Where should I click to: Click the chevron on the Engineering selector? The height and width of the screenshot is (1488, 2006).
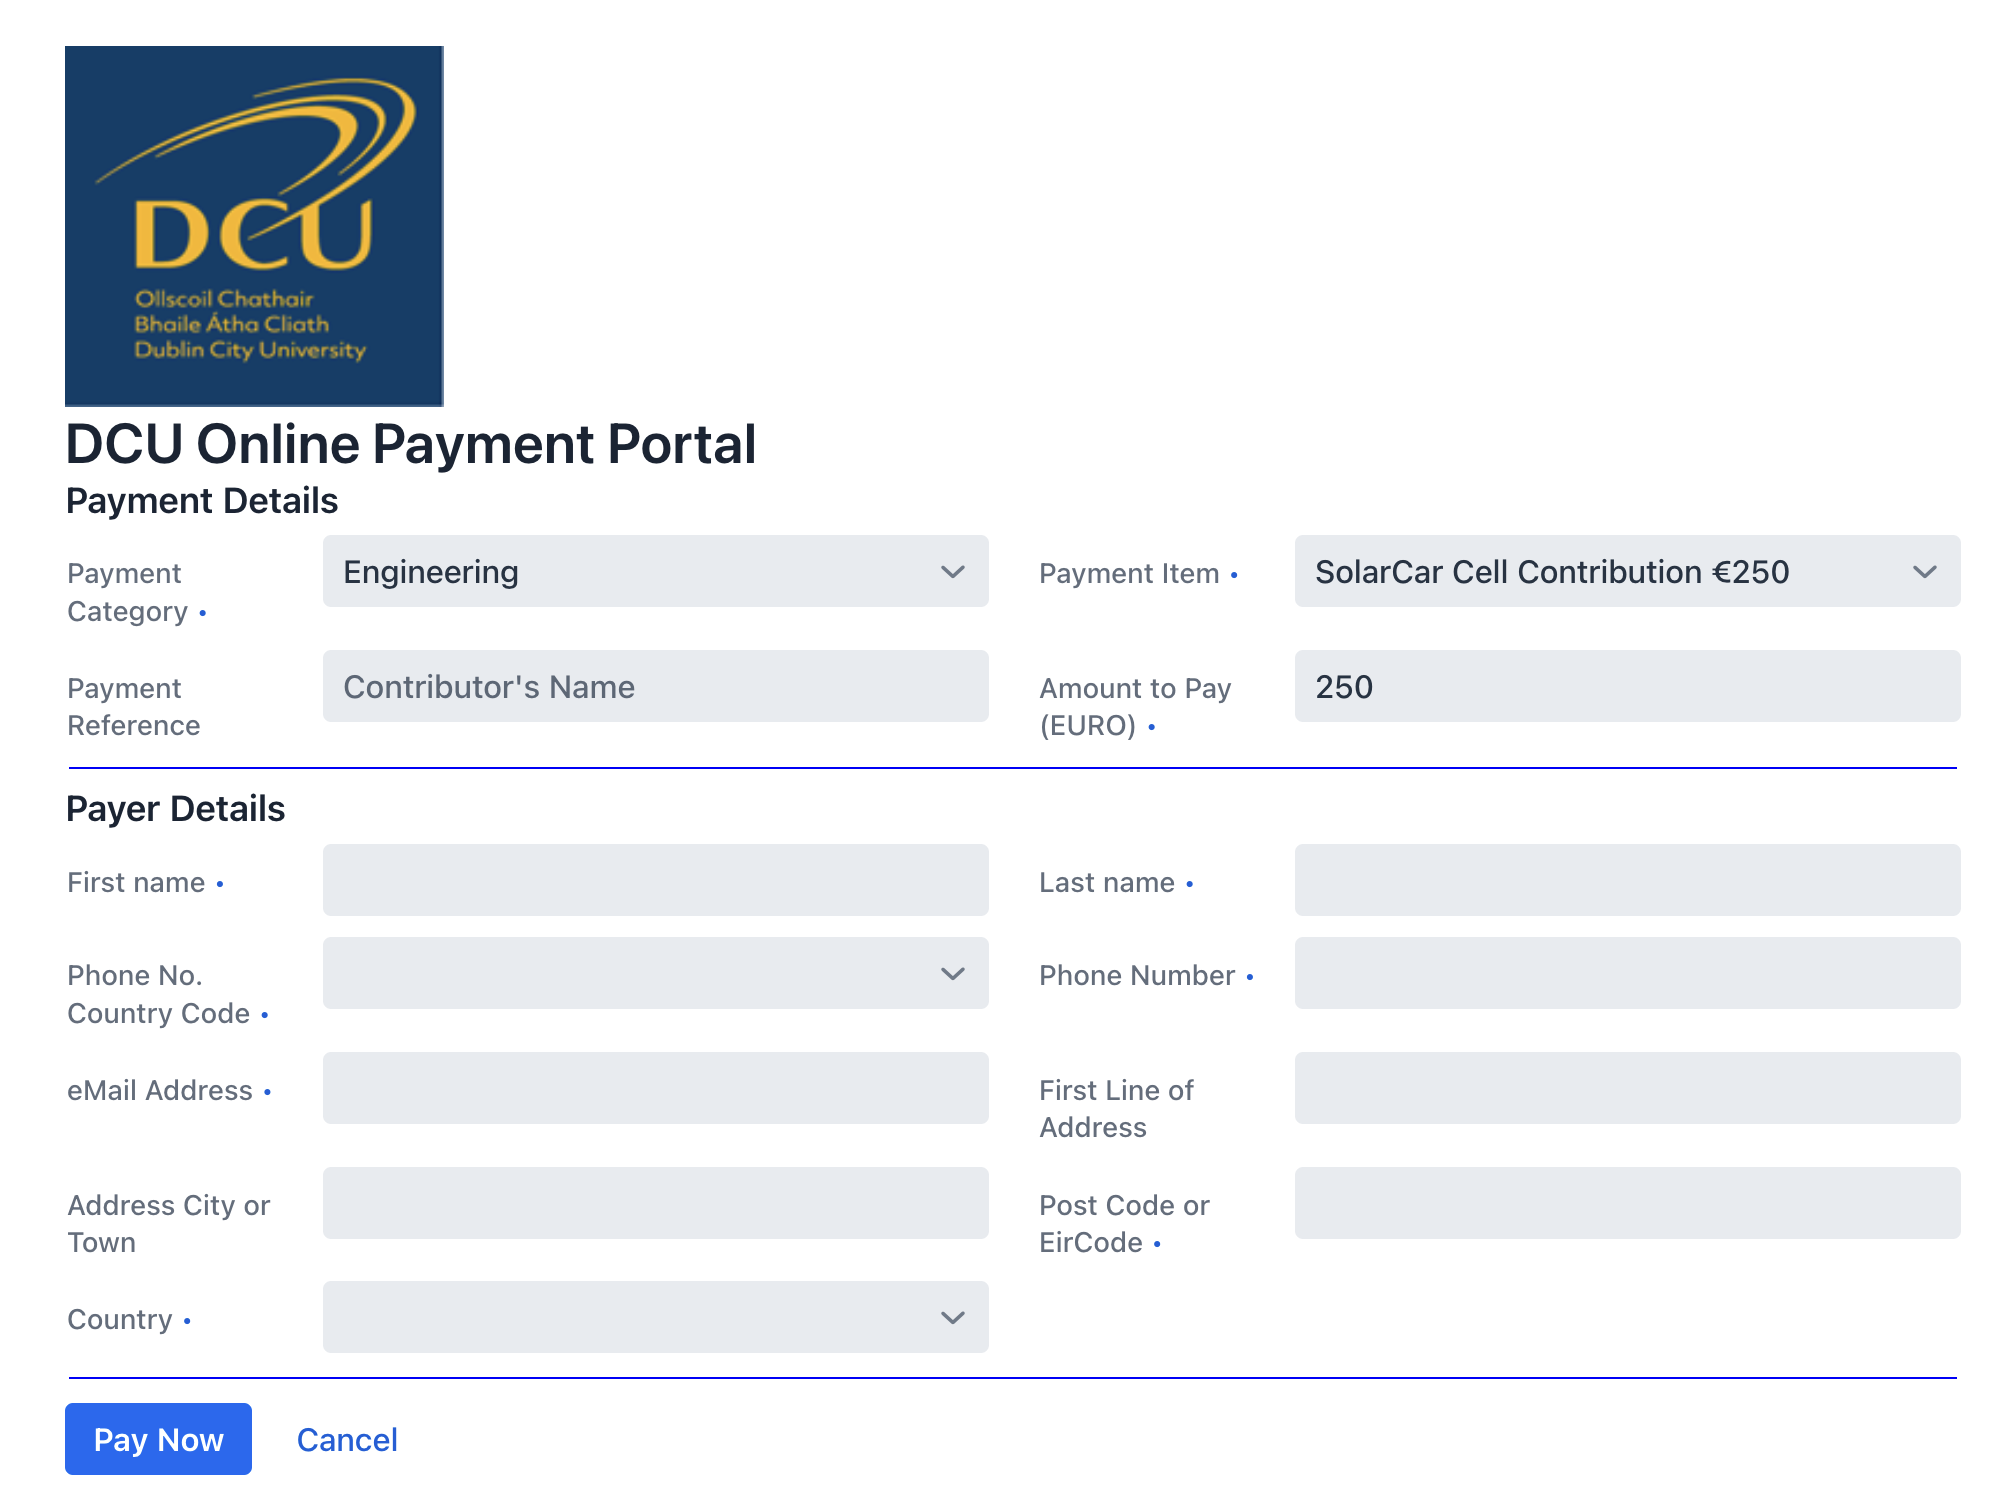pos(952,572)
